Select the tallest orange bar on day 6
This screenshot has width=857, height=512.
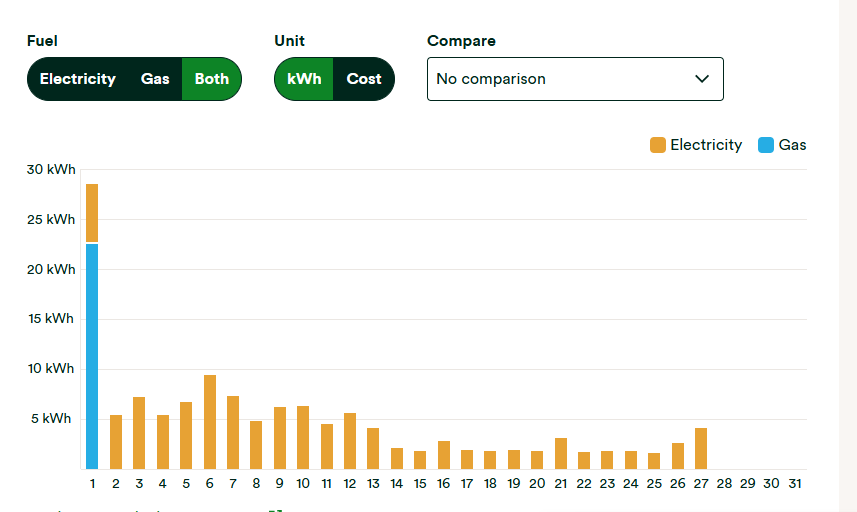210,422
